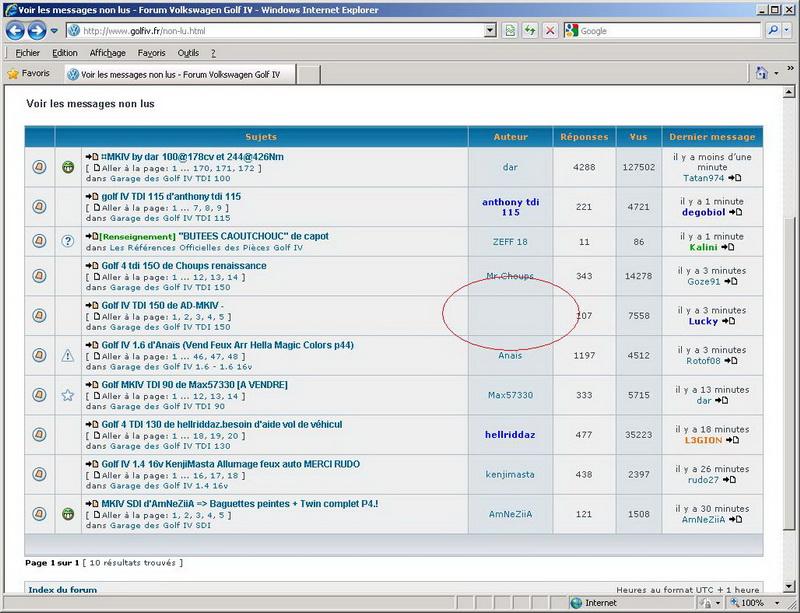The width and height of the screenshot is (800, 613).
Task: Select the Forum Volkswagen Golf IV tab
Action: [181, 75]
